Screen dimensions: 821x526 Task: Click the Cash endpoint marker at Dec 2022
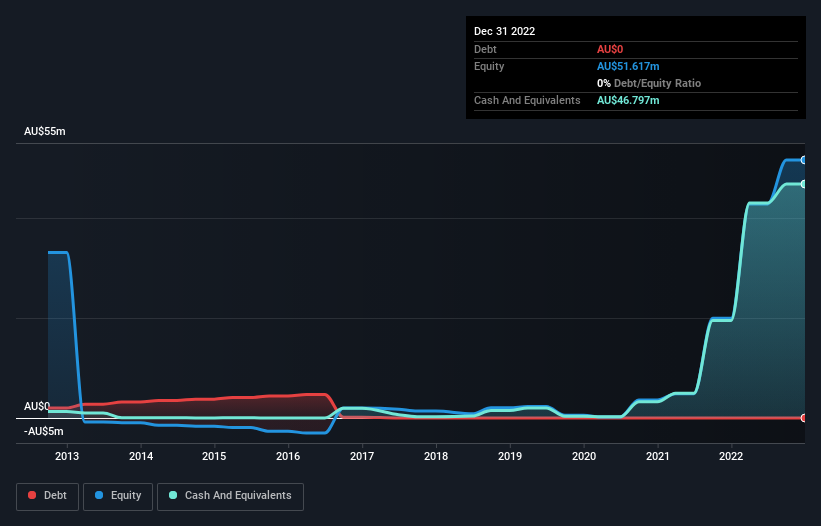point(804,184)
